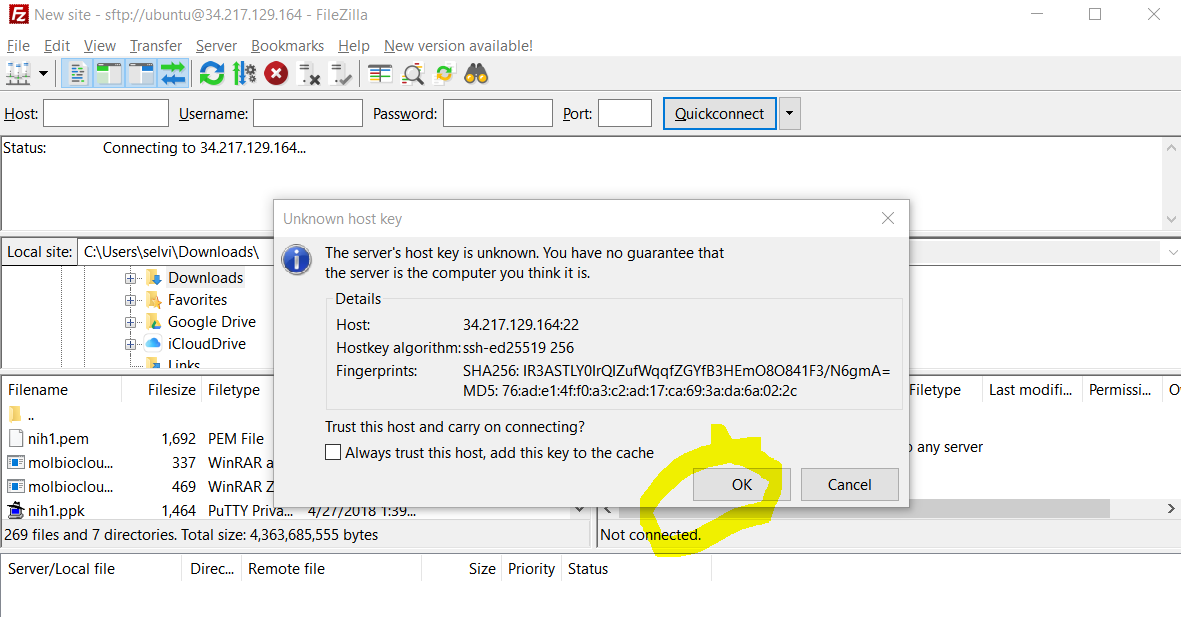Open the Transfer menu
The height and width of the screenshot is (617, 1181).
click(x=156, y=46)
